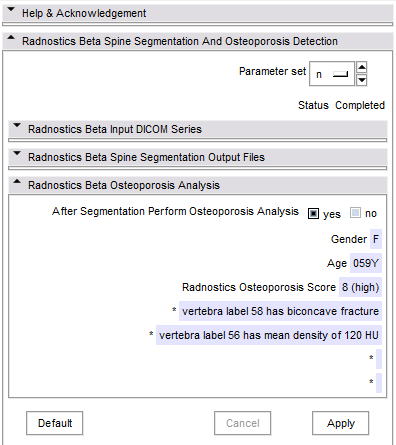The image size is (396, 445).
Task: Click the Apply button
Action: pos(340,423)
